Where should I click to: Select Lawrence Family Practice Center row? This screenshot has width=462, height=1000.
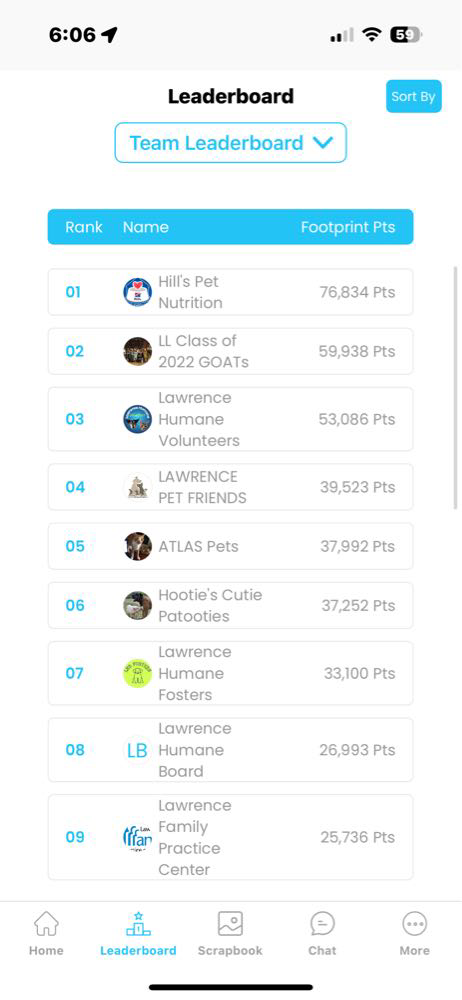pos(230,837)
